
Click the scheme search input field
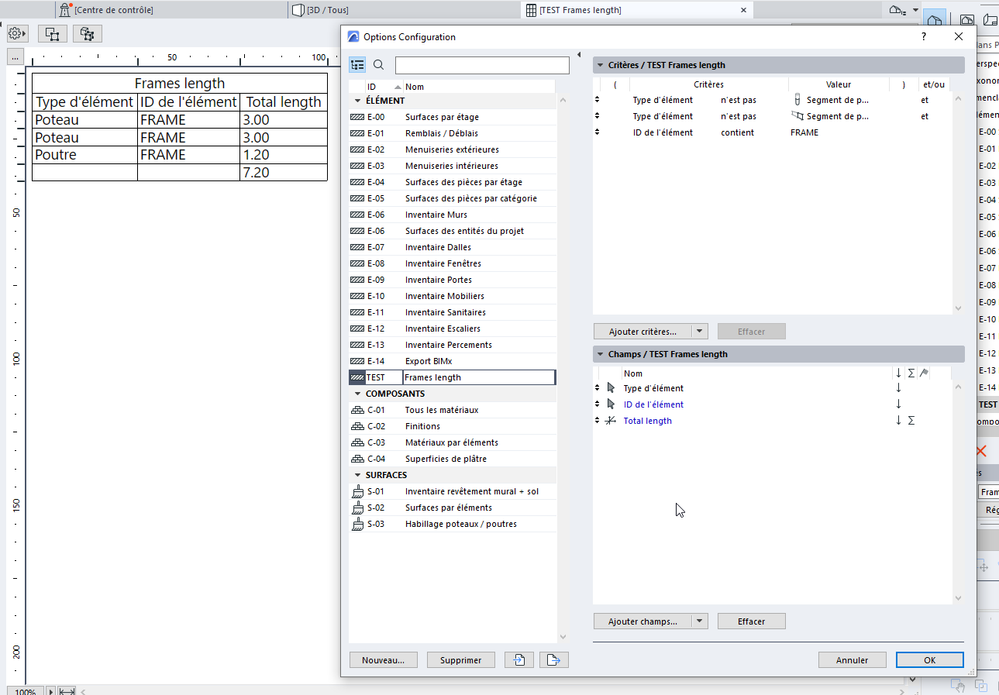[482, 65]
